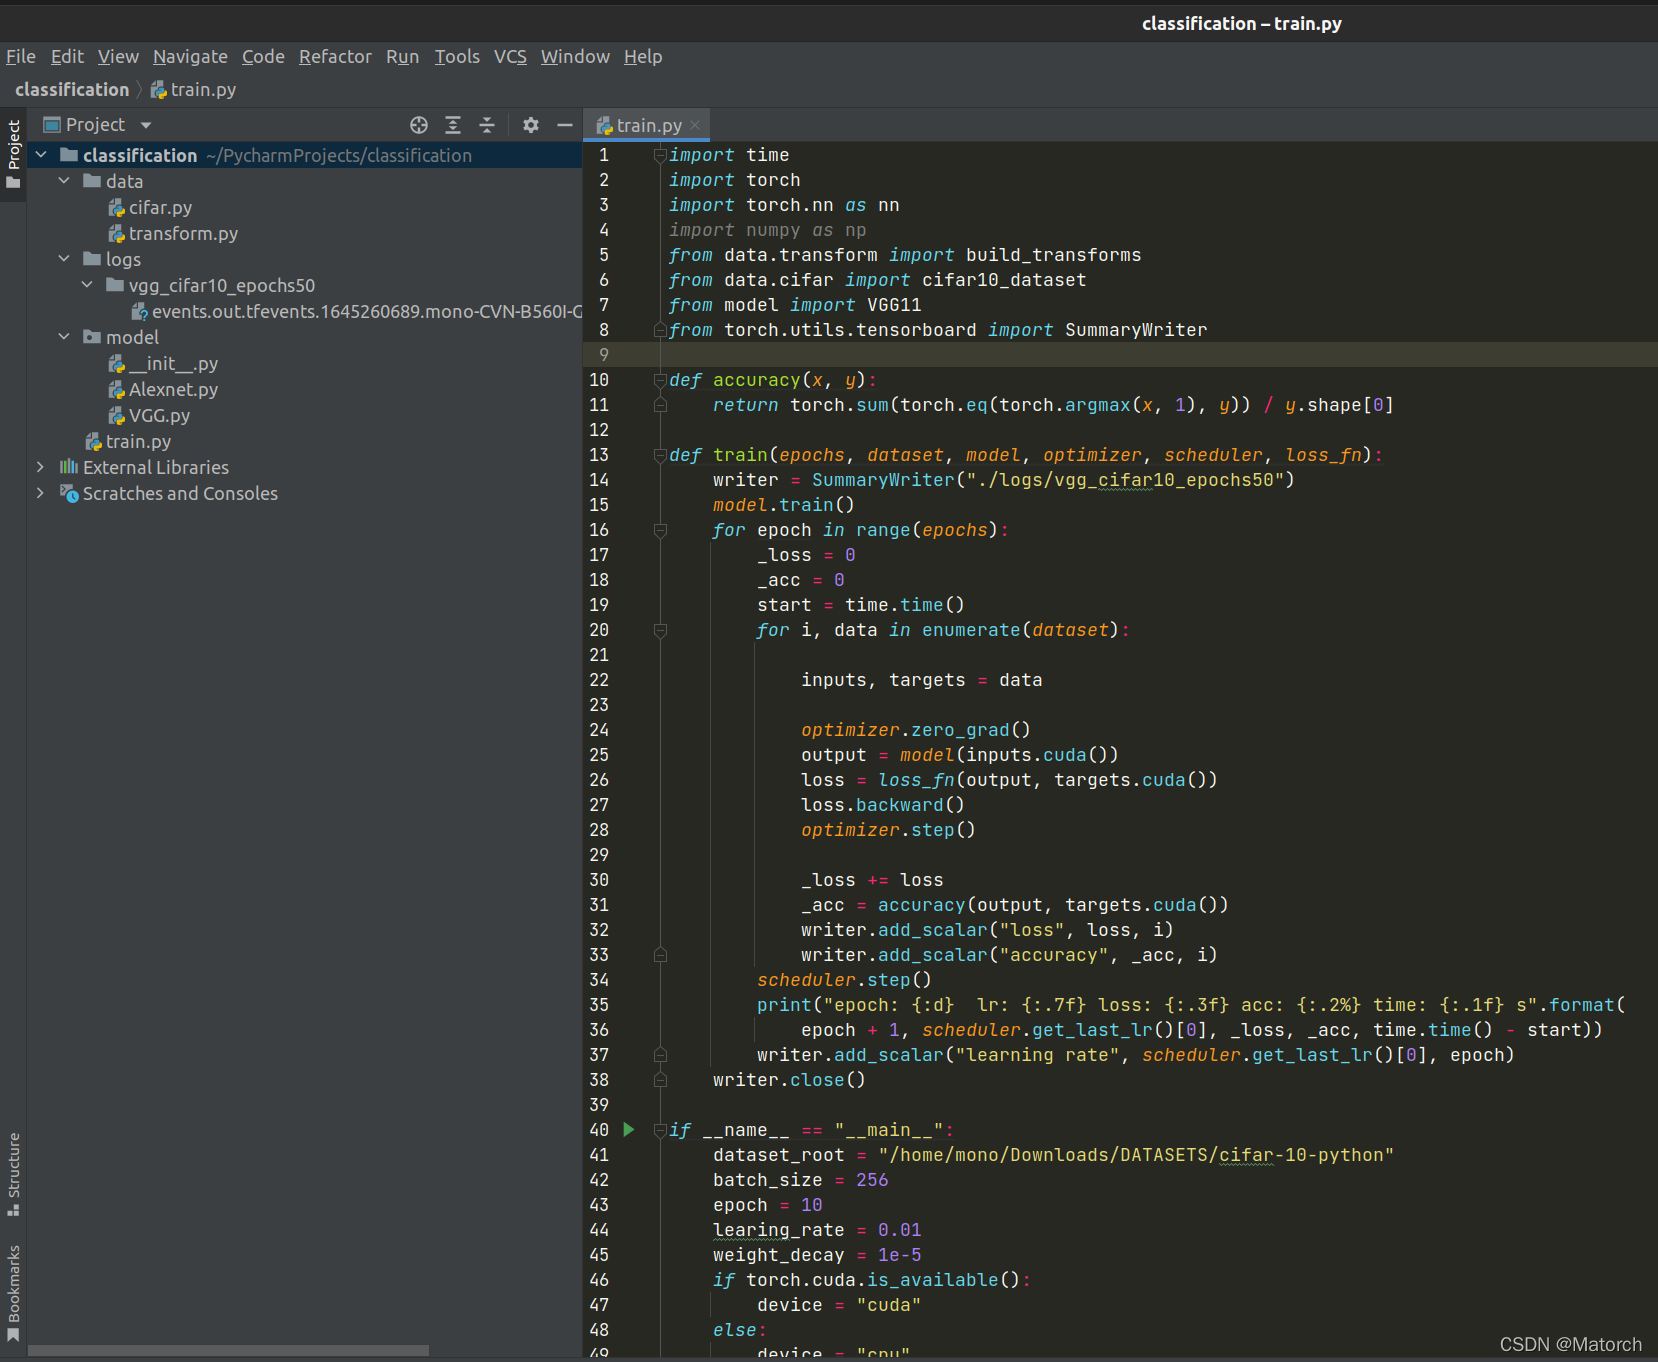This screenshot has width=1658, height=1362.
Task: Click the data folder icon
Action: click(92, 181)
